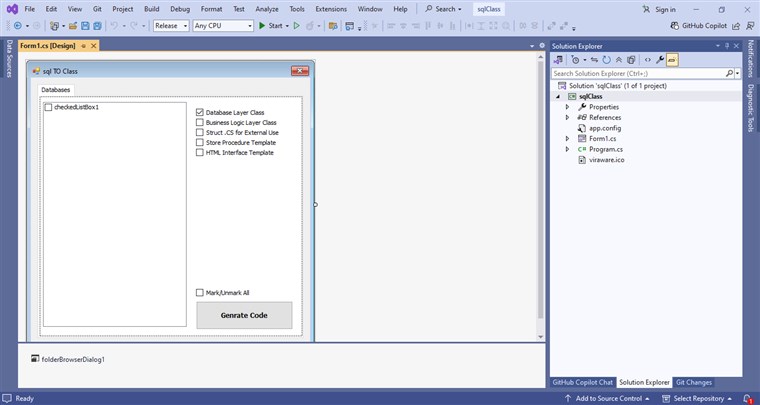The height and width of the screenshot is (405, 760).
Task: Check HTML Interface Template checkbox
Action: (200, 153)
